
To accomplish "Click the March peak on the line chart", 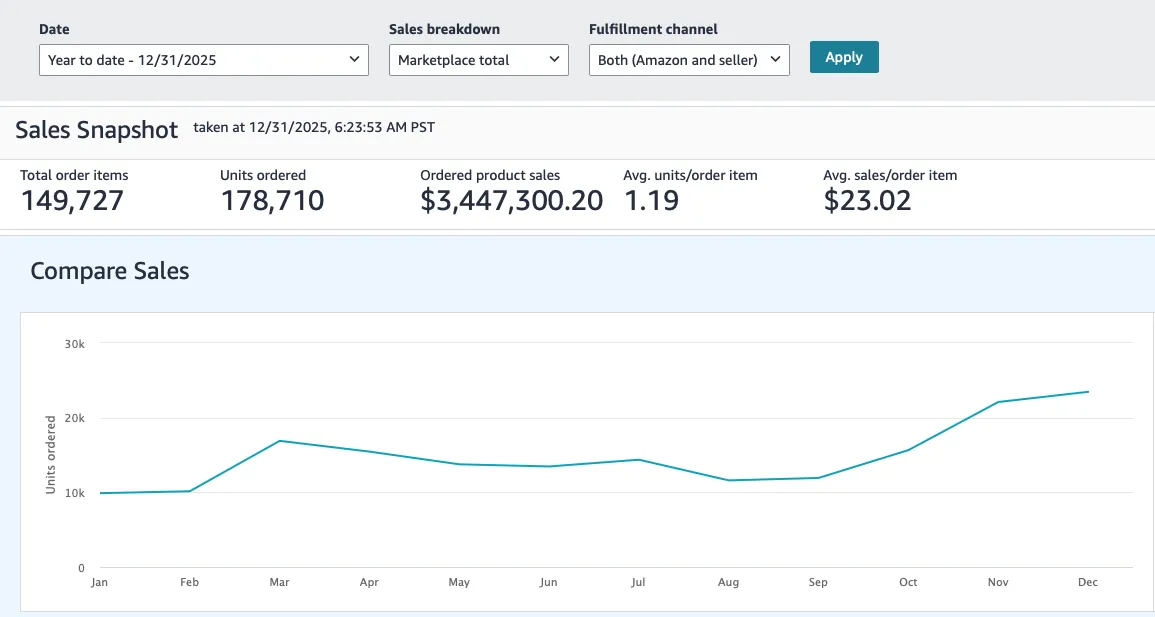I will (279, 441).
